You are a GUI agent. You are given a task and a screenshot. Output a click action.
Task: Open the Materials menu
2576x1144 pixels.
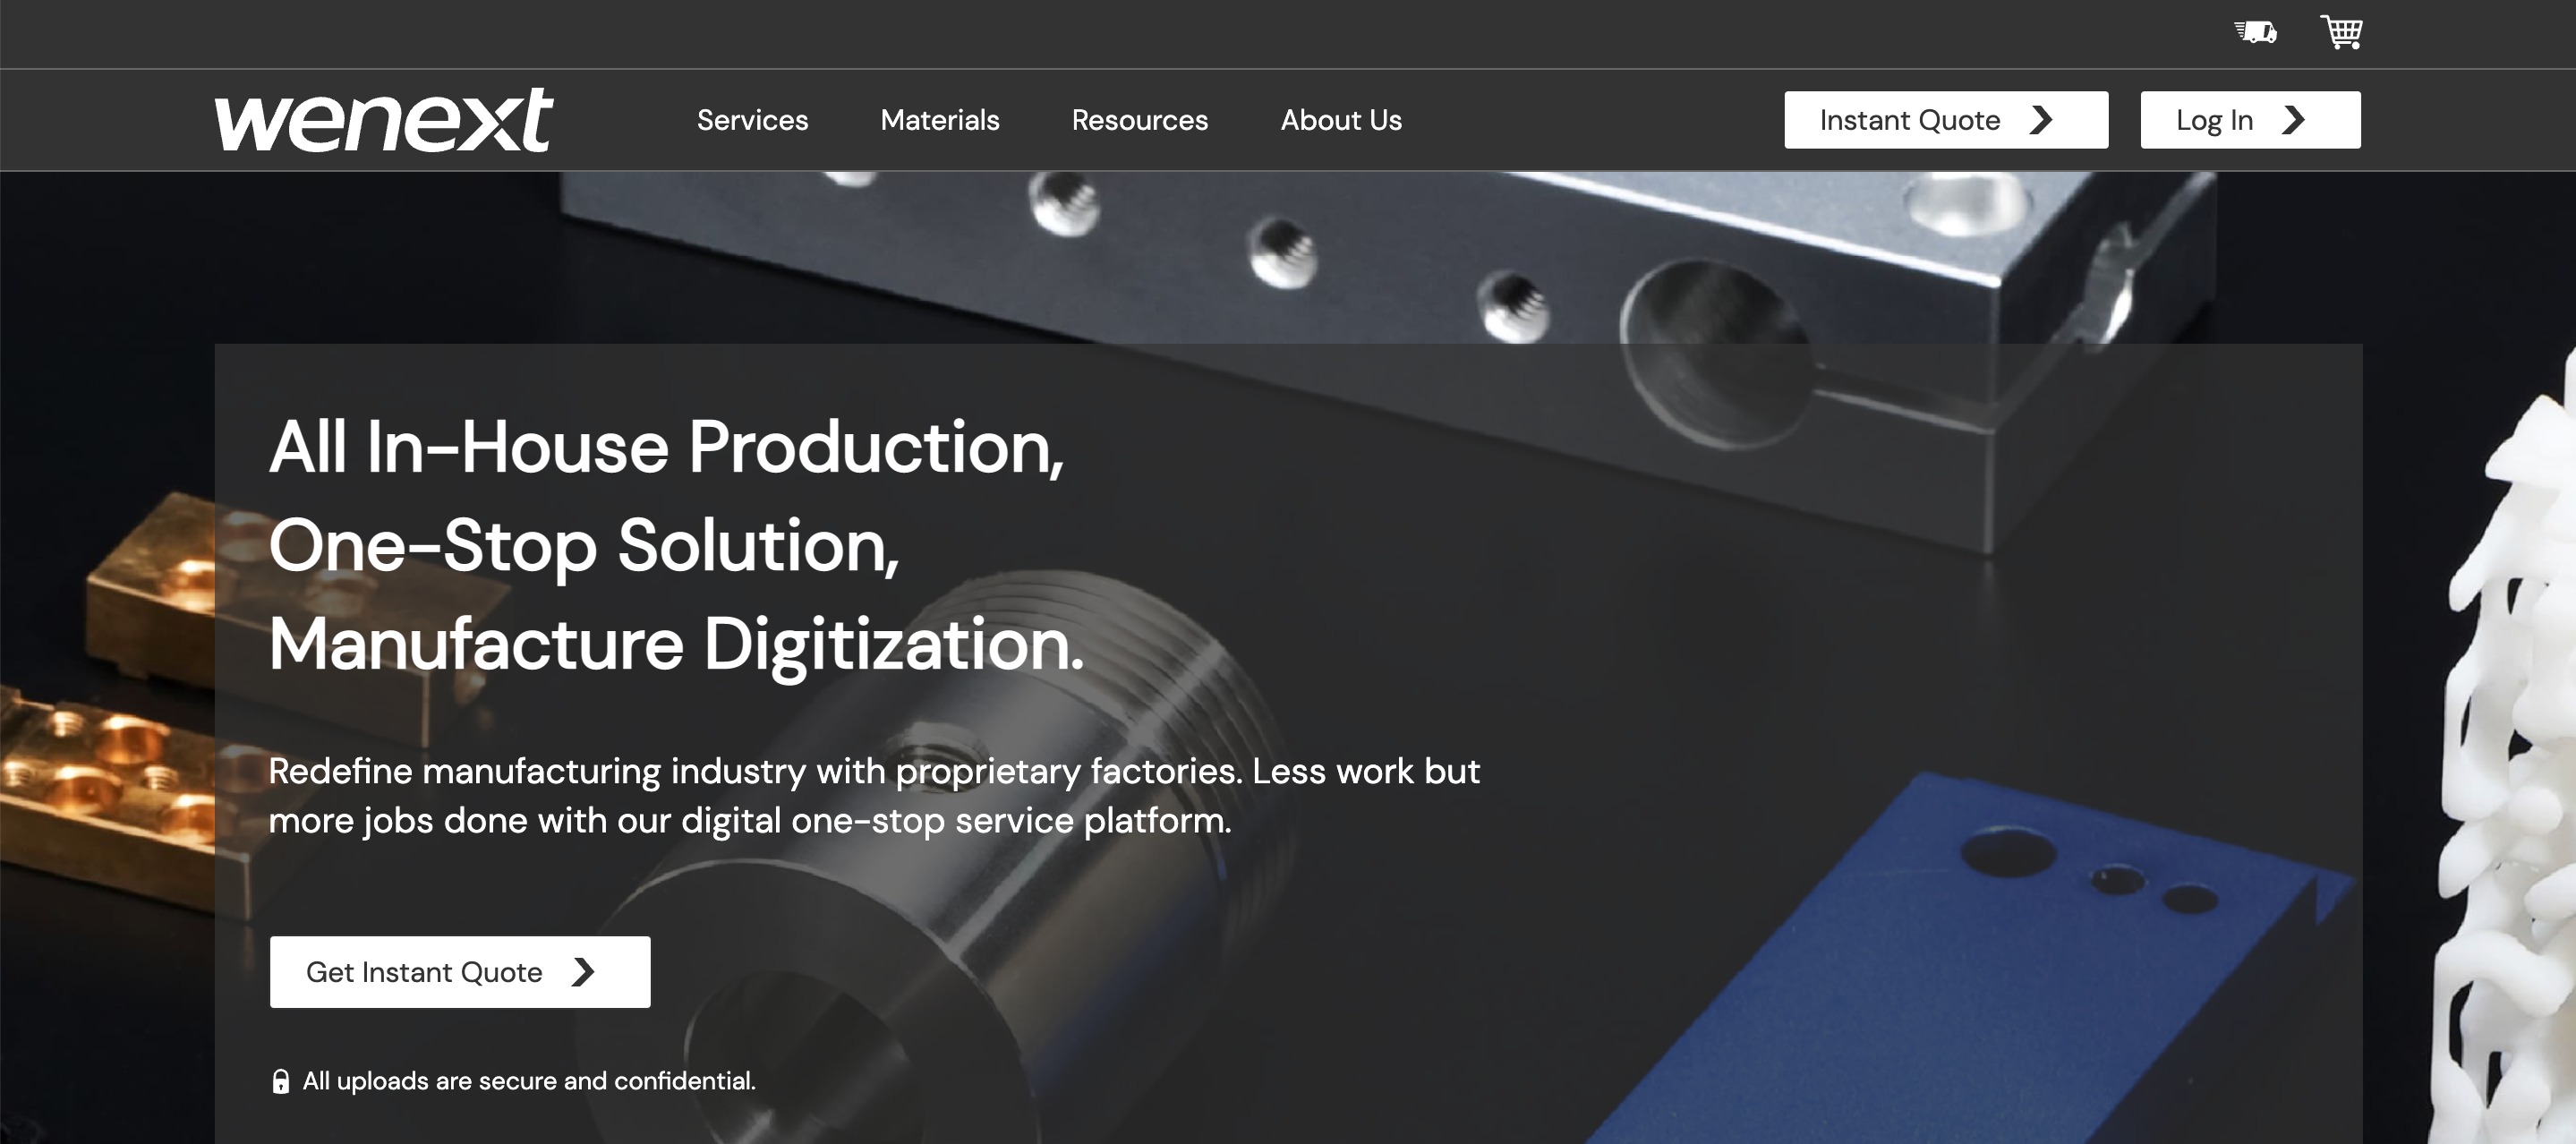point(940,120)
